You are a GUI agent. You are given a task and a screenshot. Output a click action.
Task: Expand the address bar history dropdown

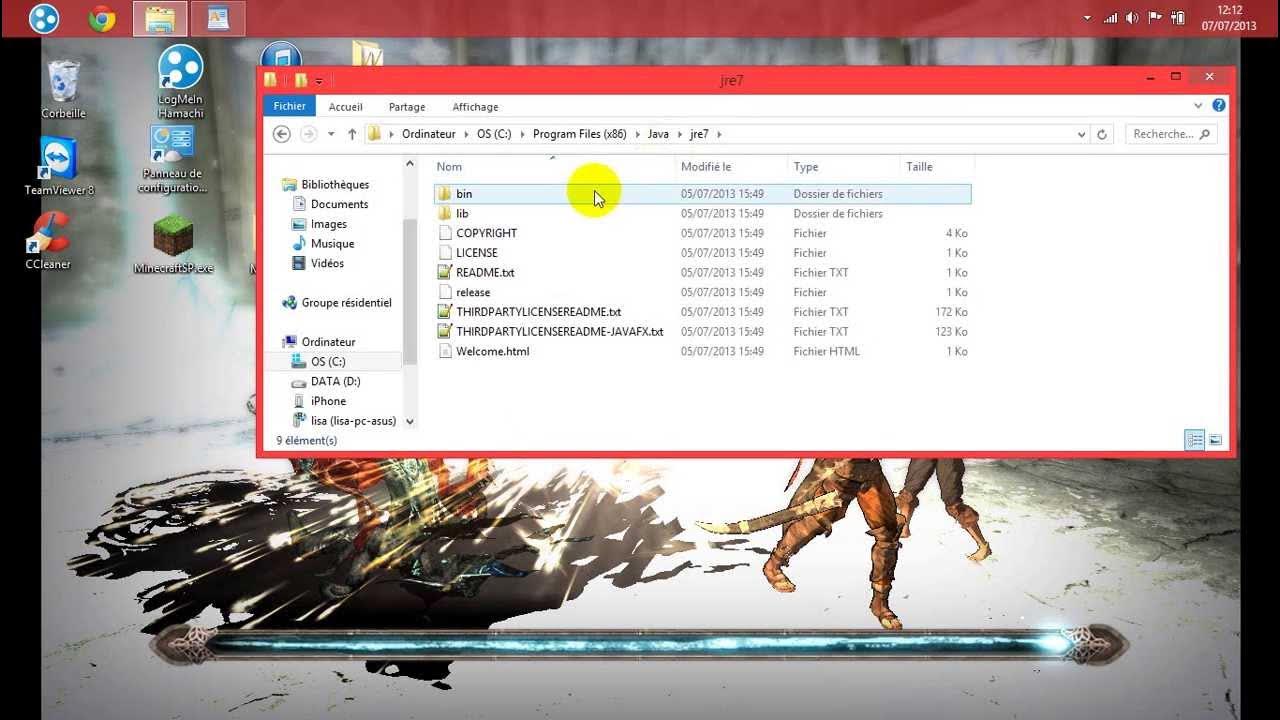pos(1081,134)
